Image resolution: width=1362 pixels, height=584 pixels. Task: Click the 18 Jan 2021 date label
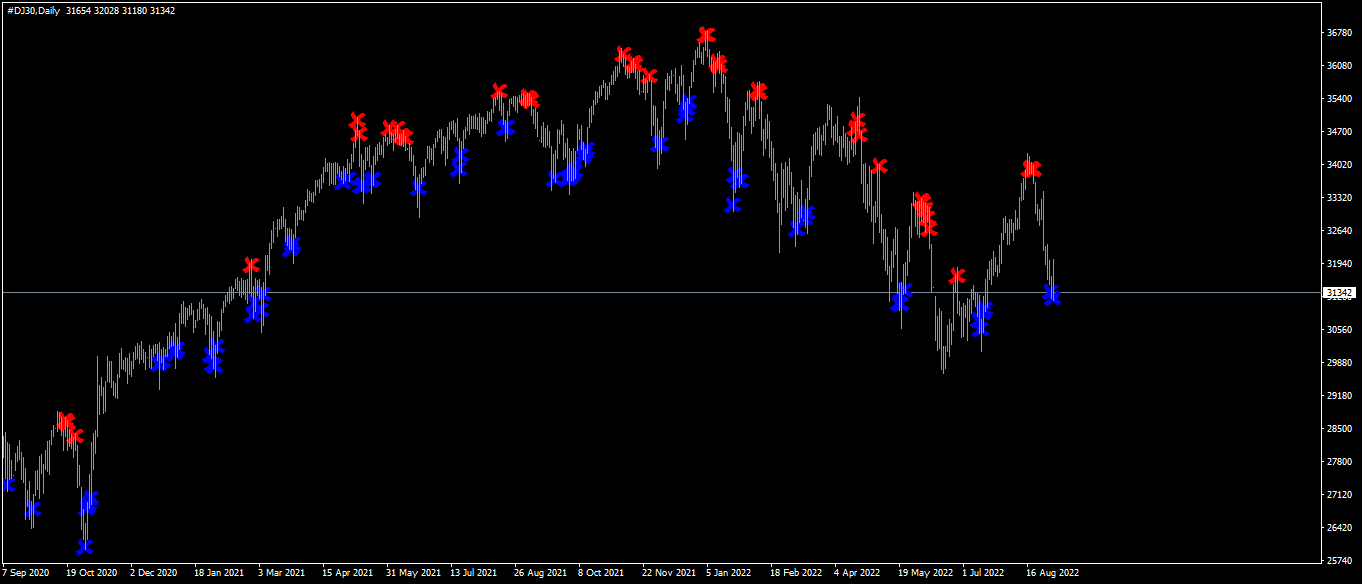[219, 573]
